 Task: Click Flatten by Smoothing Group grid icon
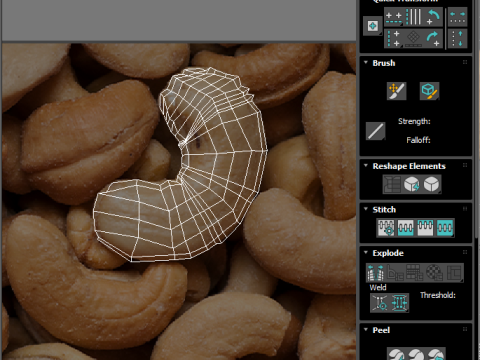tap(415, 272)
